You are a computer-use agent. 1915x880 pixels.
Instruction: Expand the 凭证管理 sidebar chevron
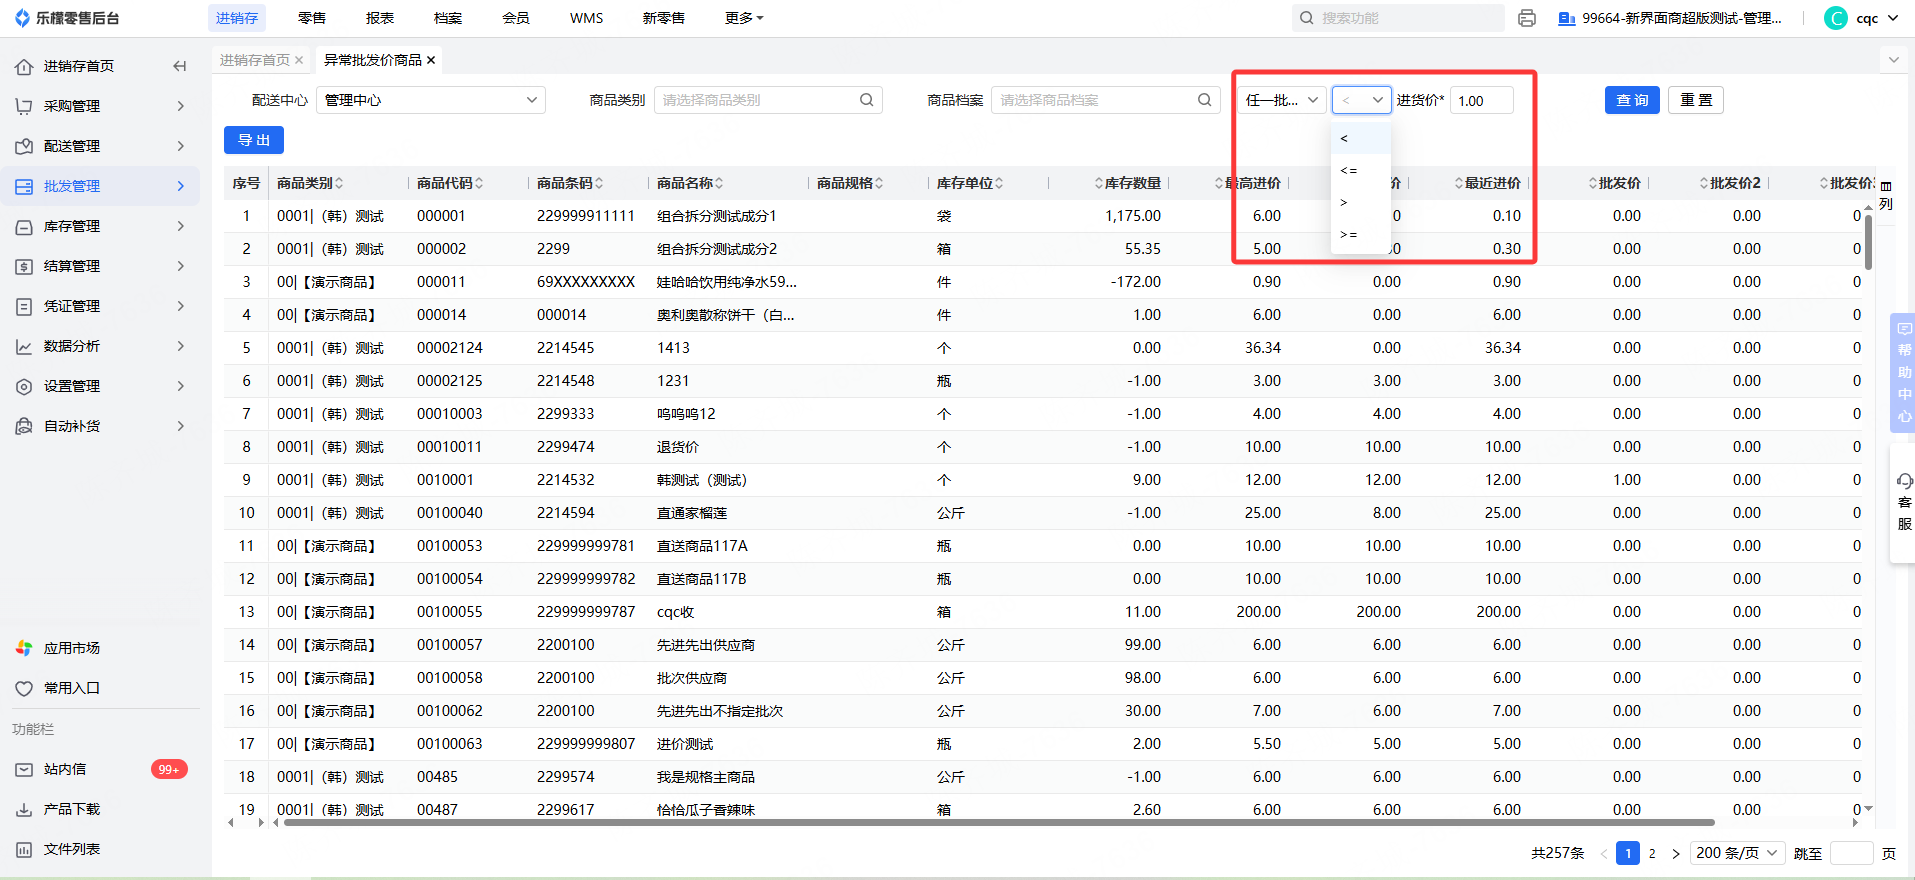click(x=181, y=306)
